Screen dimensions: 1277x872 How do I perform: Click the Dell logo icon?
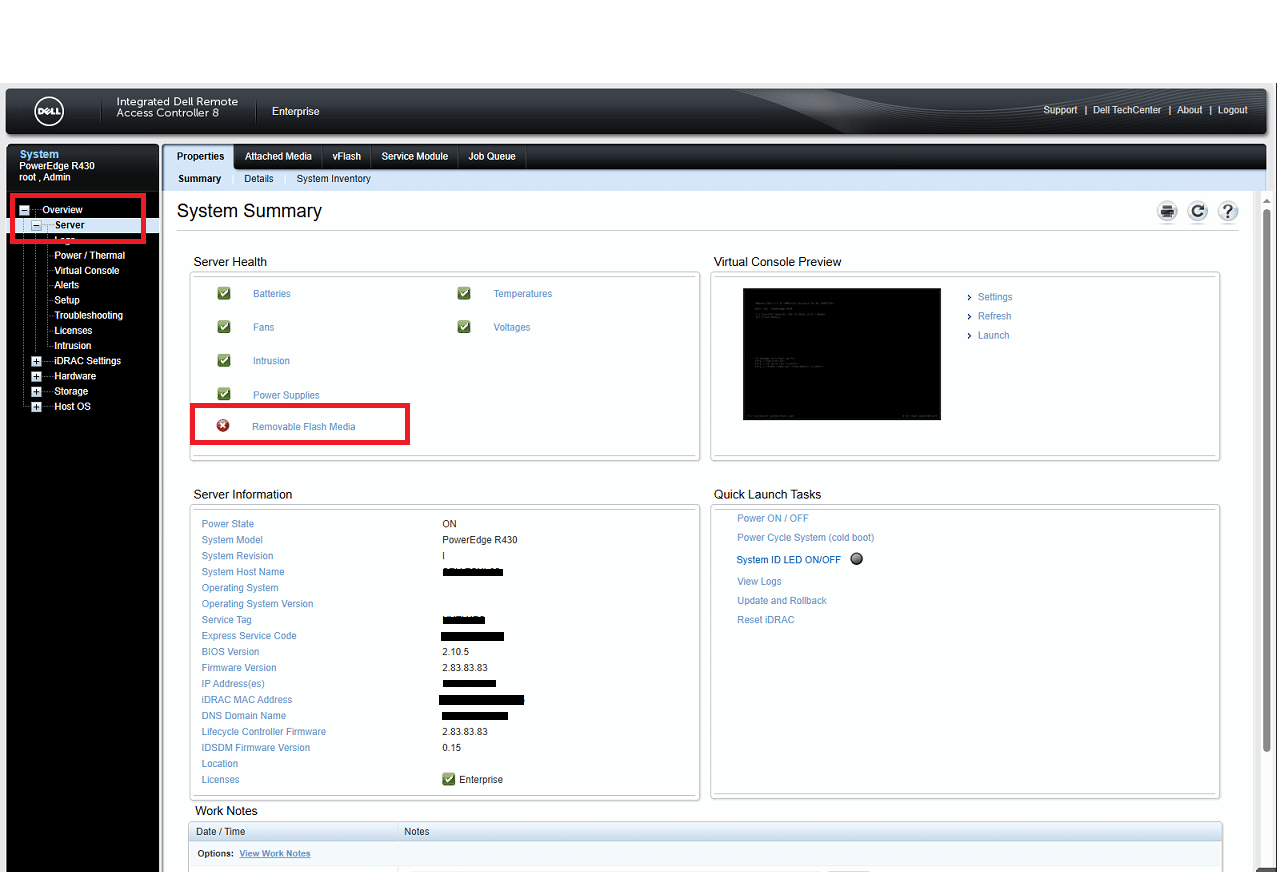tap(49, 111)
